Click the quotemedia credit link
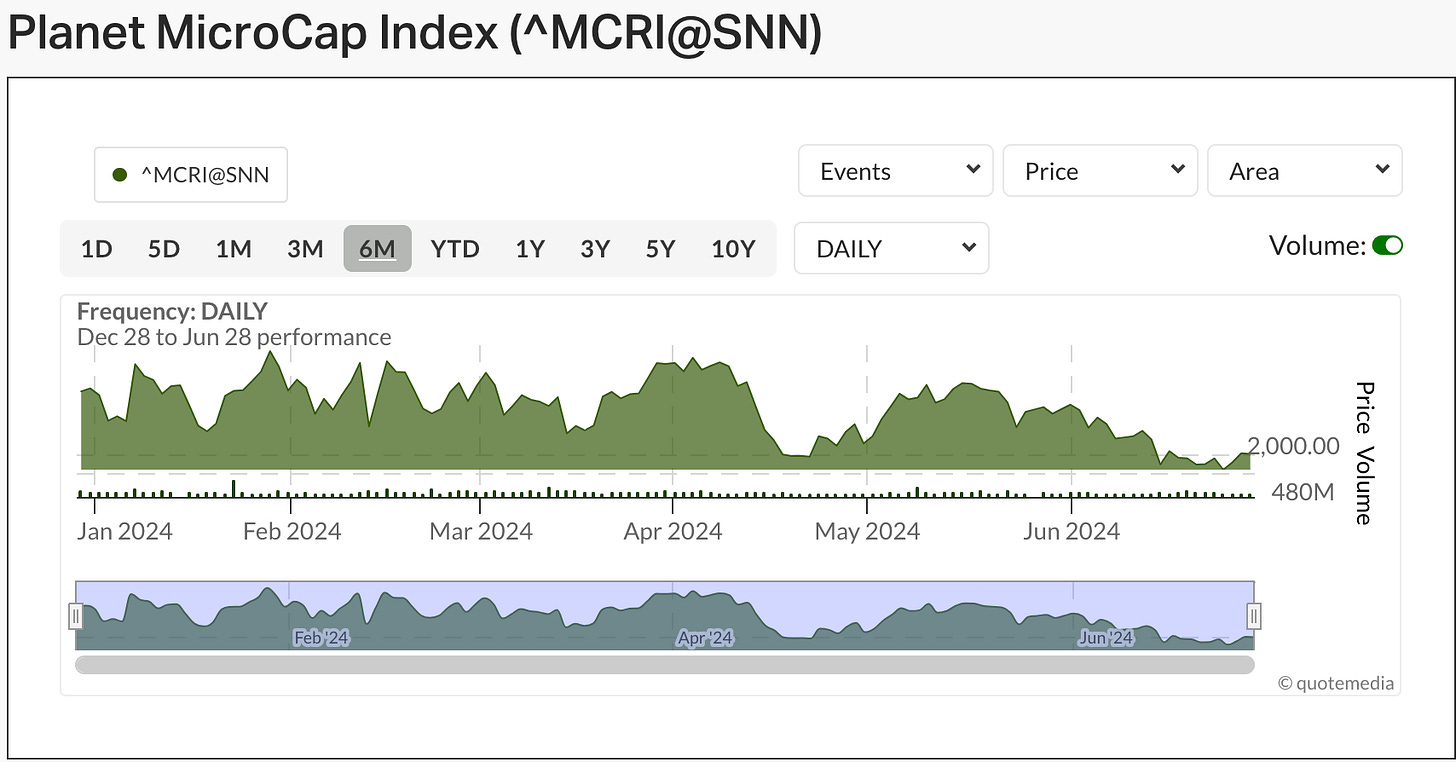Screen dimensions: 1456x762 (1336, 684)
